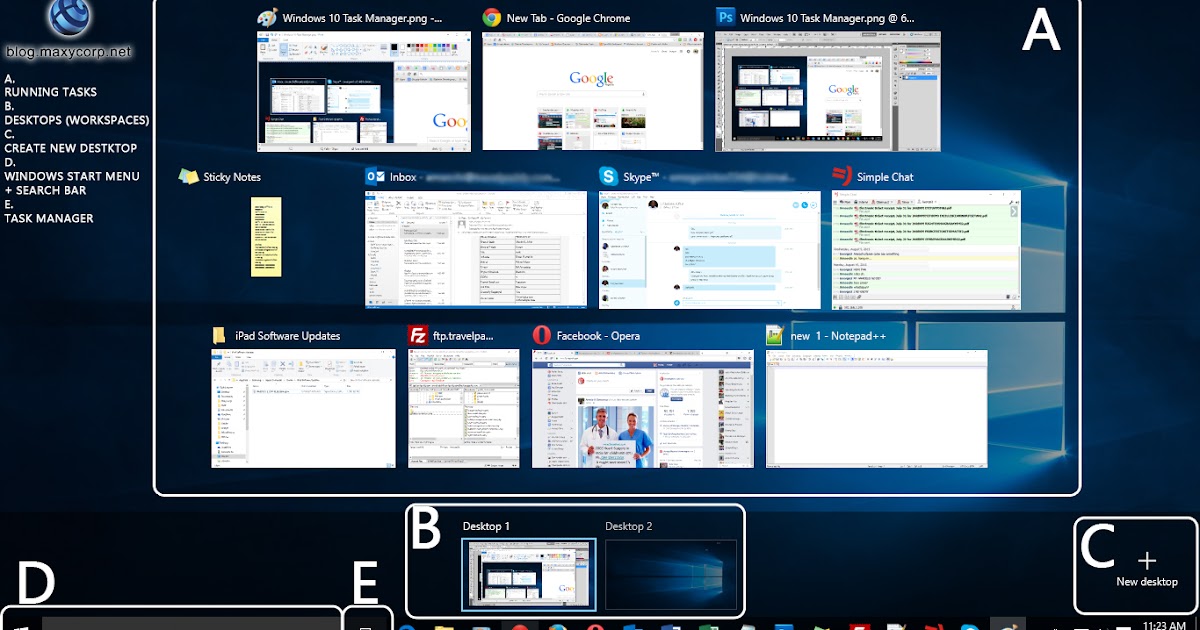
Task: Click the Notepad++ icon on the new 1 thumbnail
Action: (775, 335)
